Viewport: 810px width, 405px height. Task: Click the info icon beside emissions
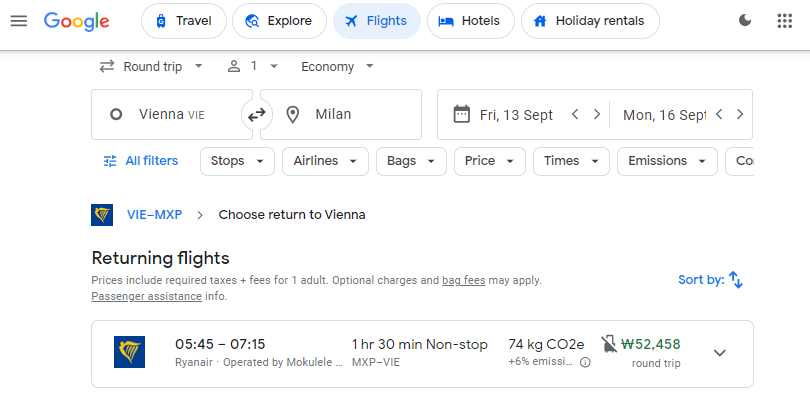pos(585,363)
